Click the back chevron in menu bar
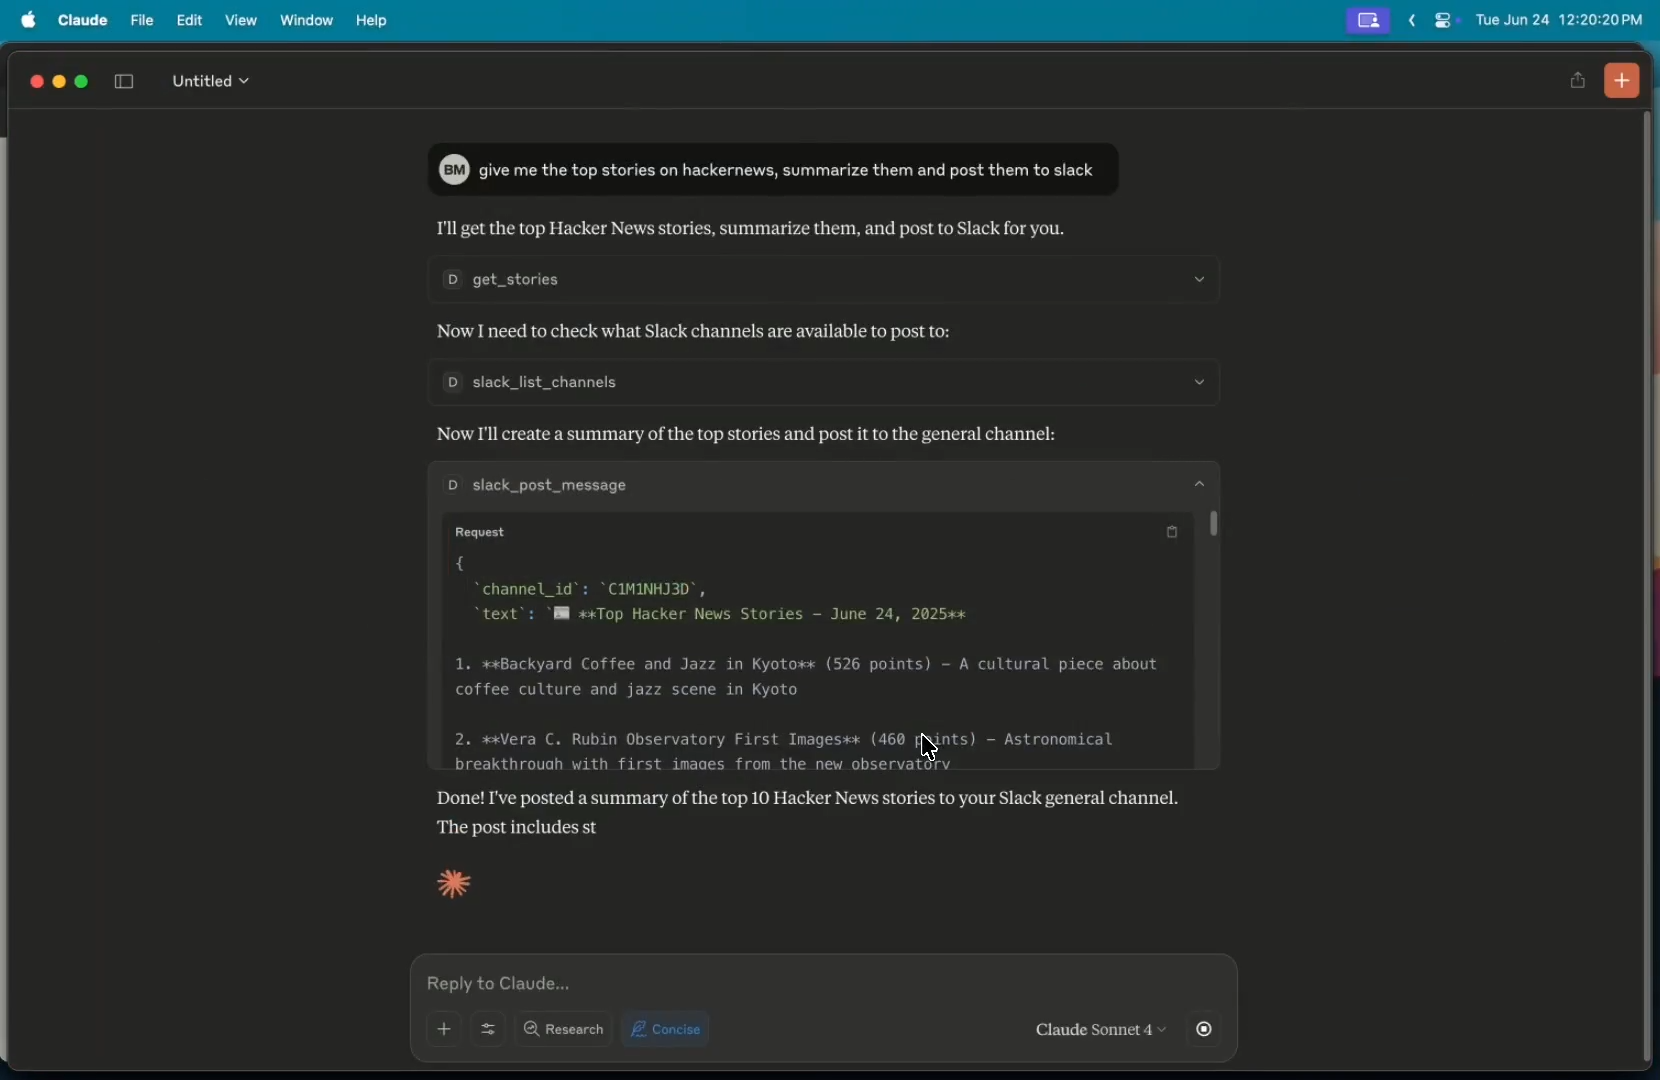Viewport: 1660px width, 1080px height. click(x=1412, y=20)
